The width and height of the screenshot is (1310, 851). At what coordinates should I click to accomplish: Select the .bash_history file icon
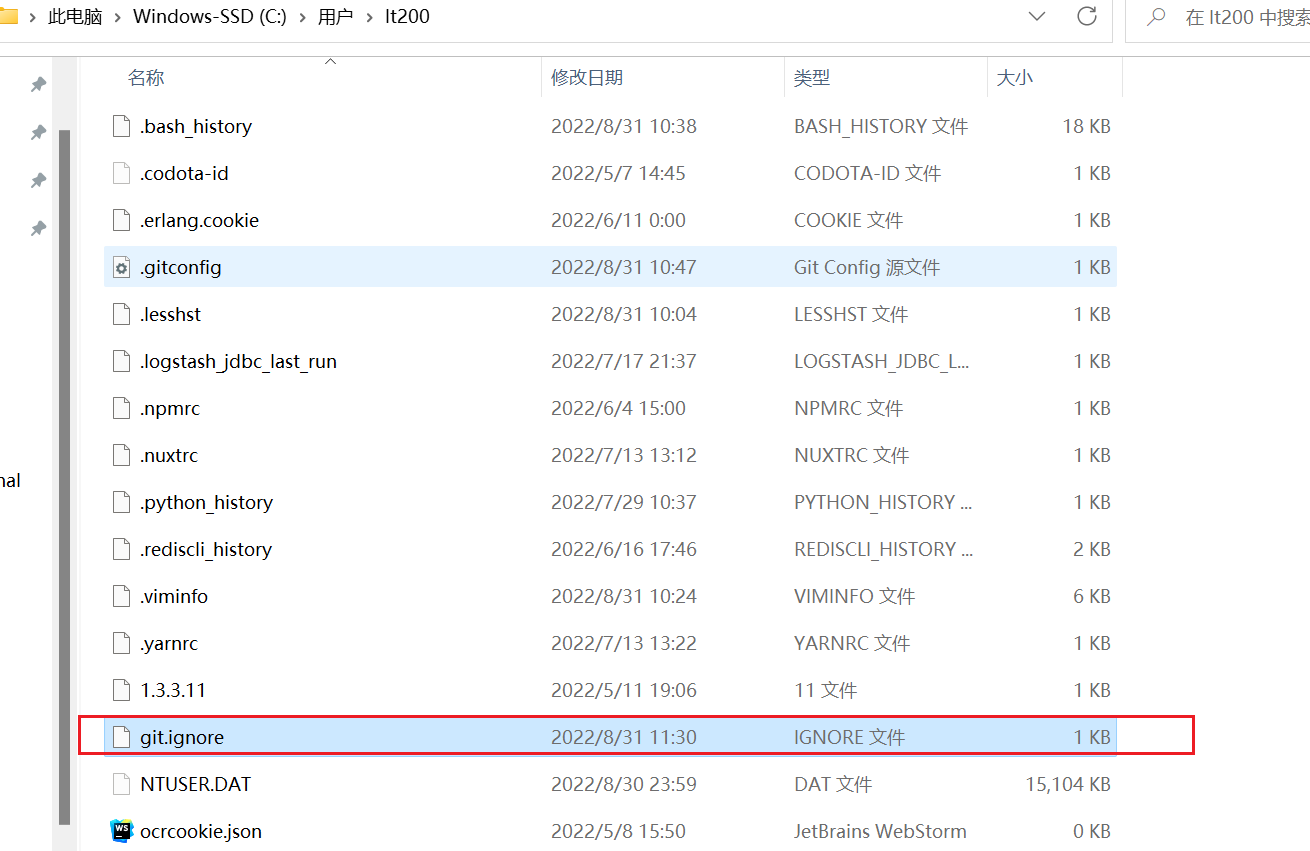[x=121, y=126]
